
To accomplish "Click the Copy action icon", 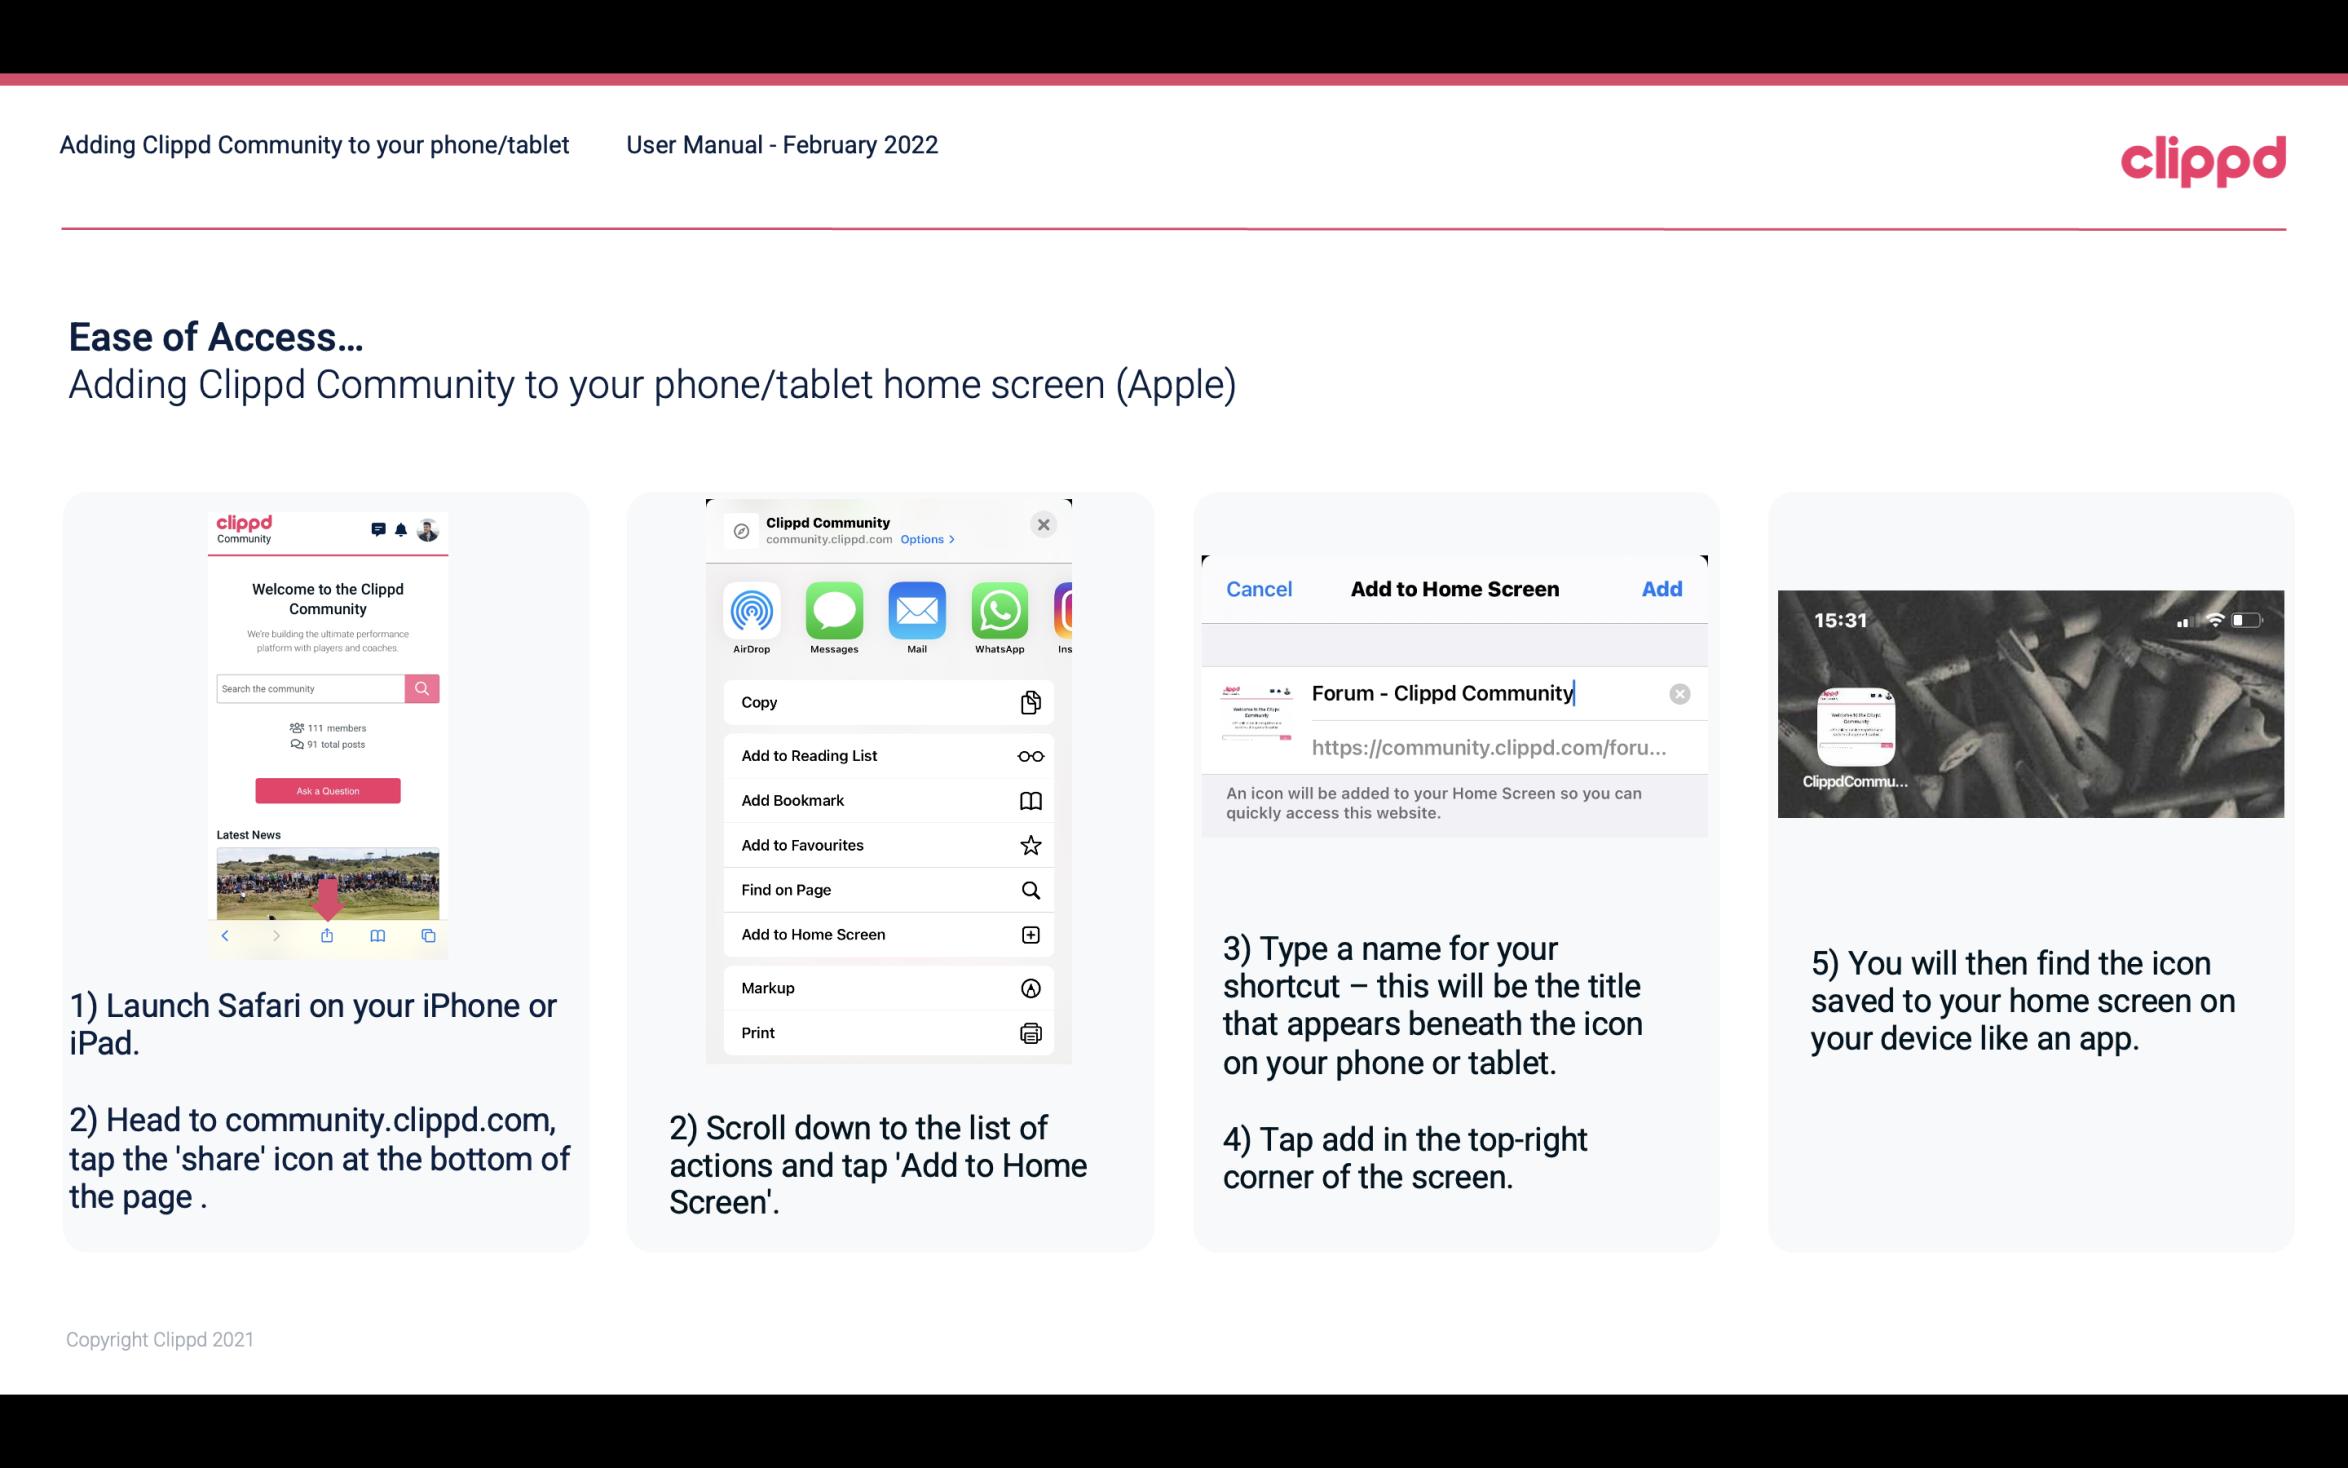I will click(x=1031, y=700).
